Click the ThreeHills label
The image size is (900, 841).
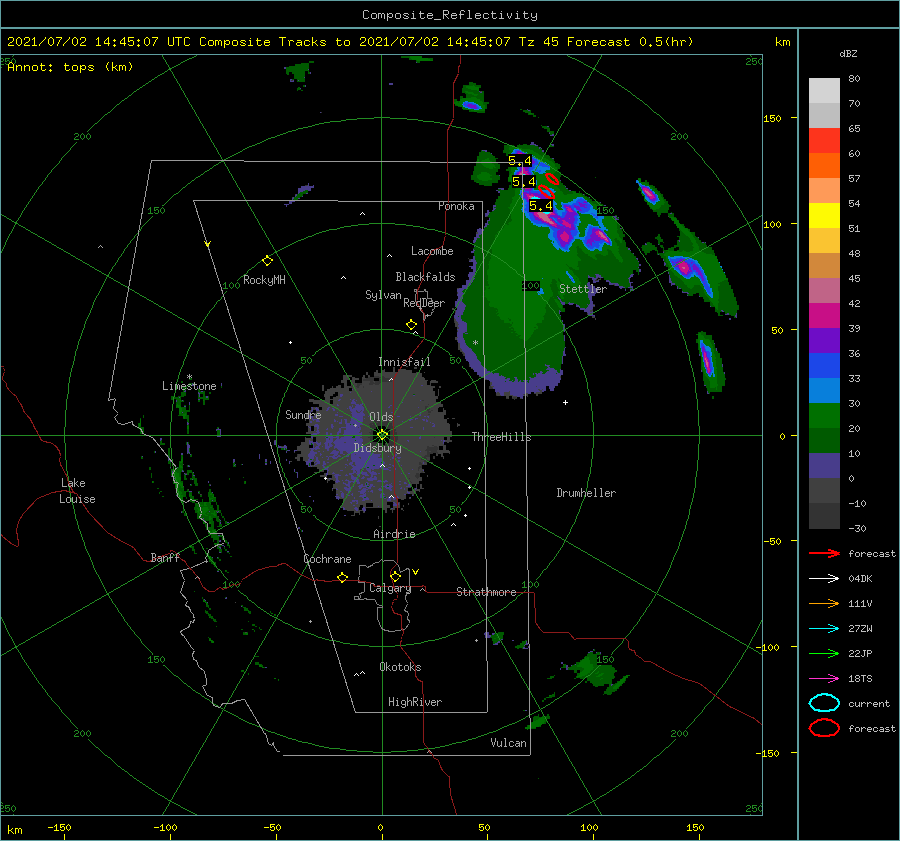click(502, 437)
